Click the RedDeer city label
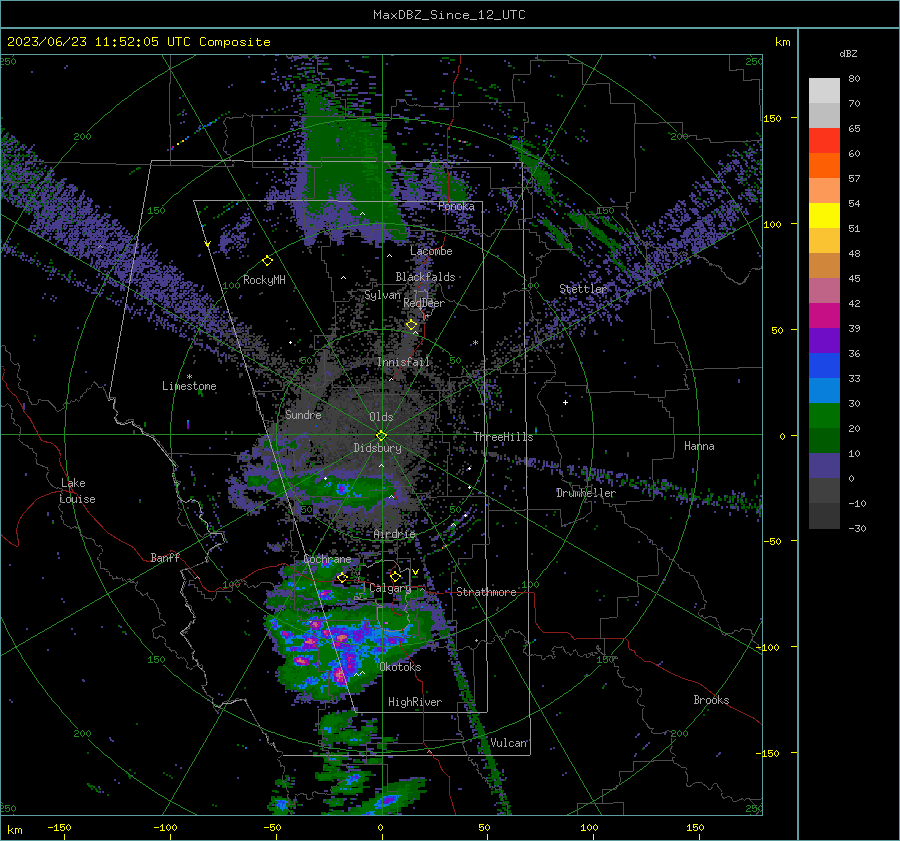 coord(424,303)
